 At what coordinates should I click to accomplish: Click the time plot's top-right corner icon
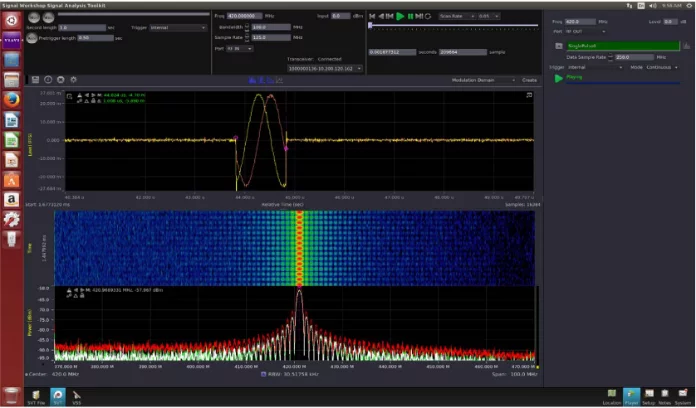pos(529,95)
